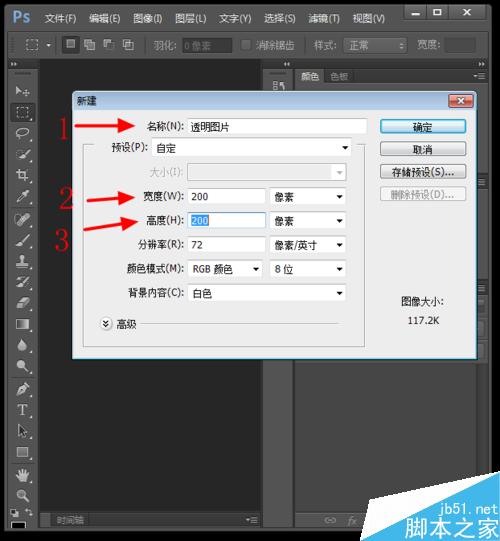Image resolution: width=500 pixels, height=541 pixels.
Task: Select the Move tool
Action: (x=22, y=91)
